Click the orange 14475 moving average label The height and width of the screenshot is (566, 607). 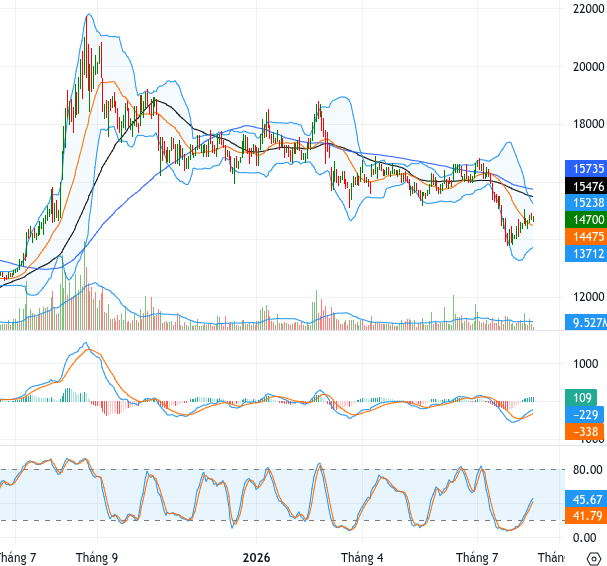coord(586,237)
